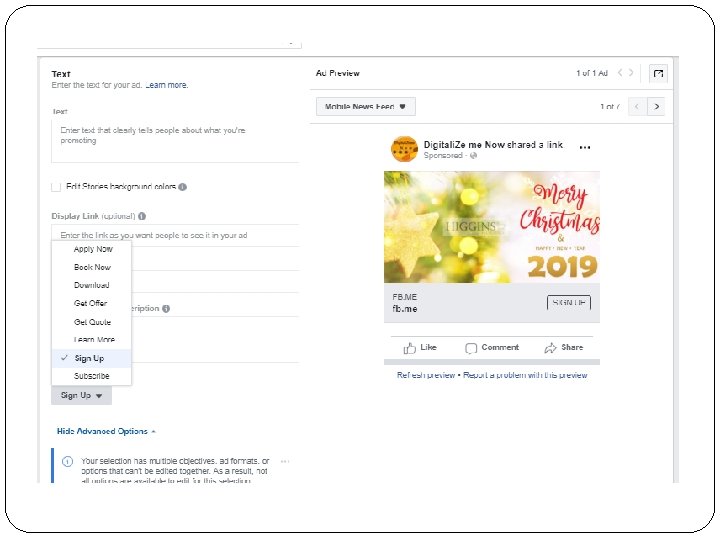Click the Like thumbs-up icon
720x540 pixels.
tap(410, 348)
